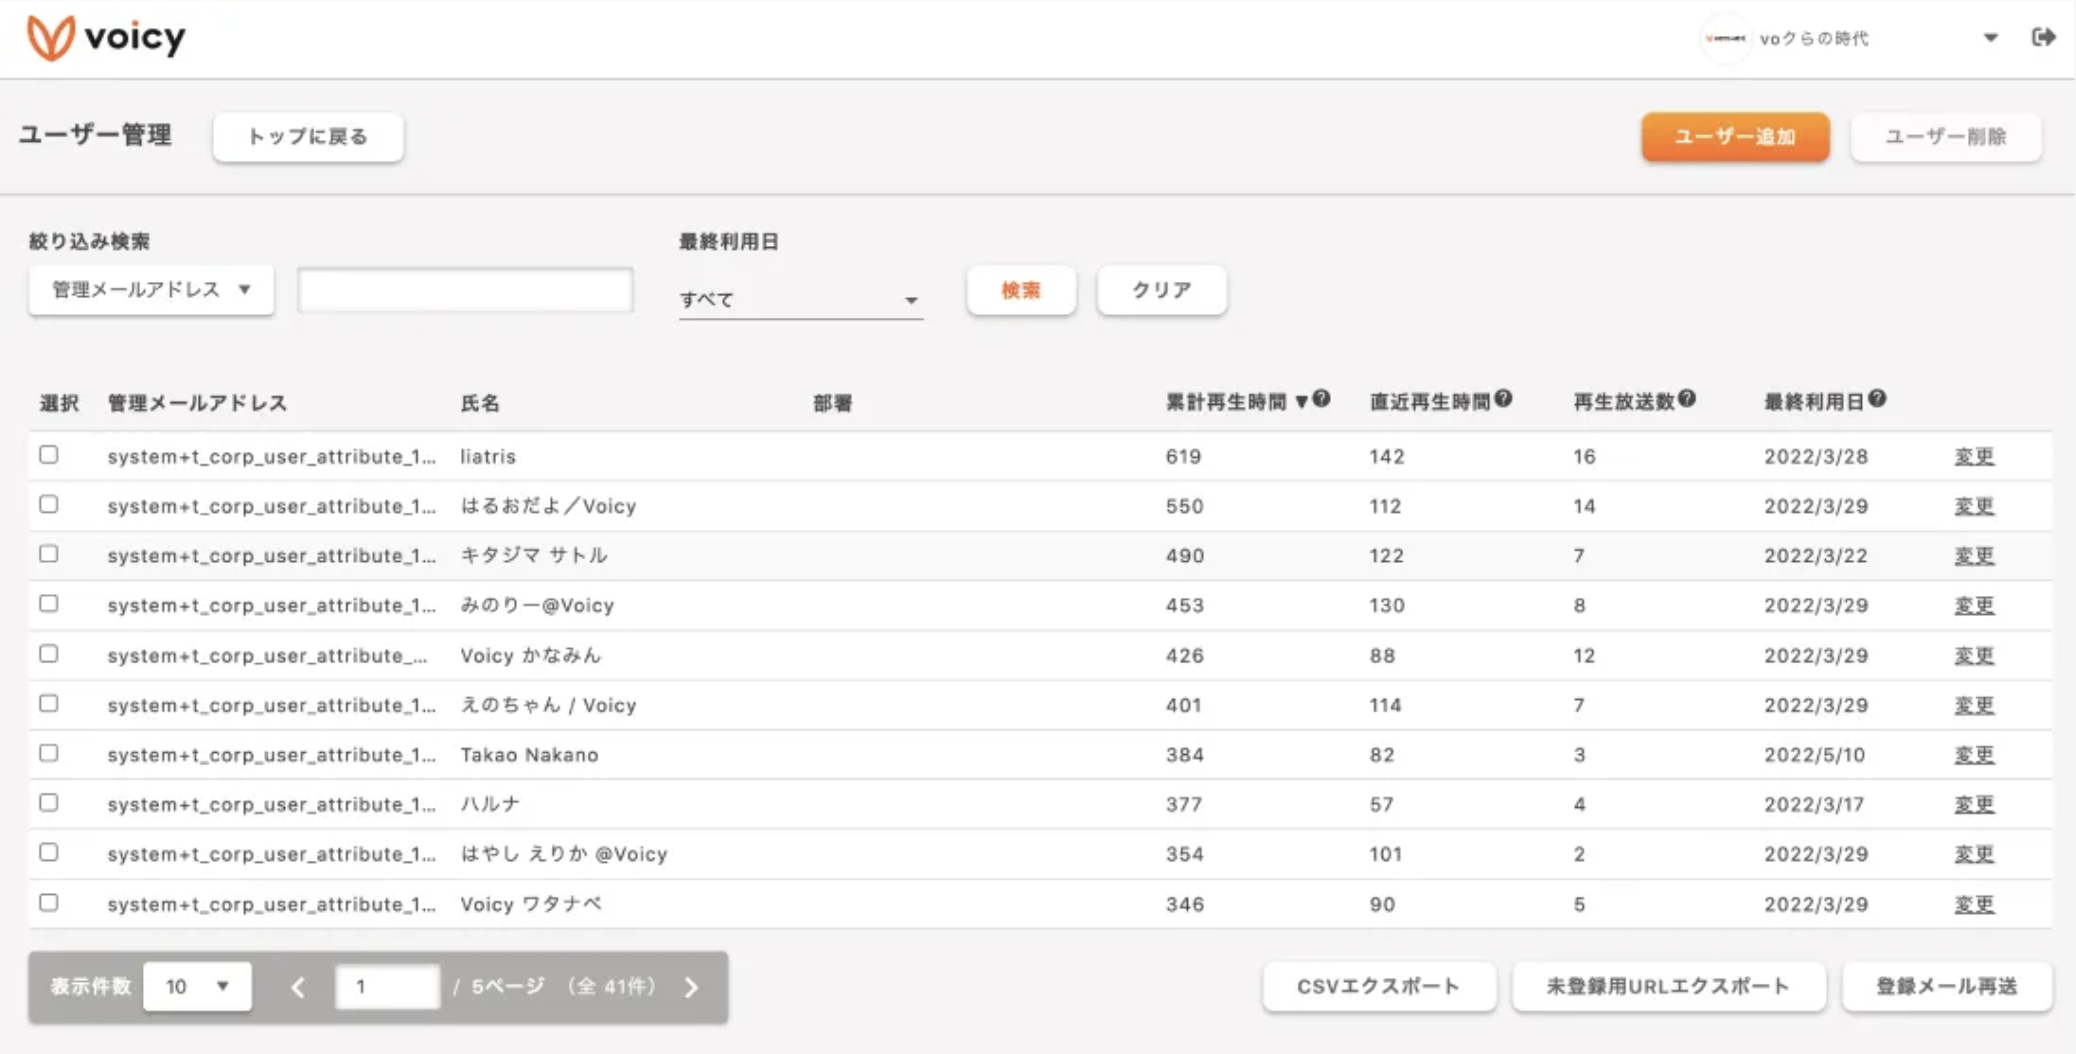Select the checkbox for はやし えりか @Voicy row
This screenshot has width=2076, height=1054.
coord(49,853)
